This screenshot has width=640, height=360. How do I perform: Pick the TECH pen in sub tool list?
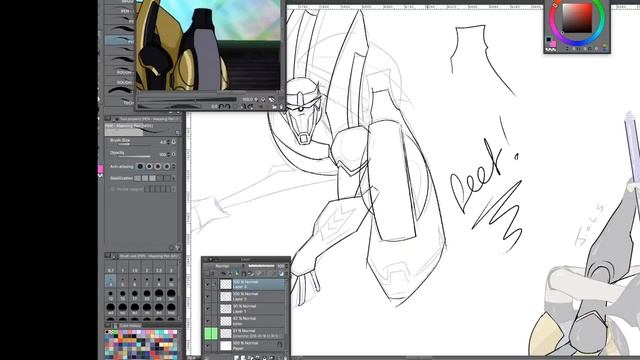119,102
